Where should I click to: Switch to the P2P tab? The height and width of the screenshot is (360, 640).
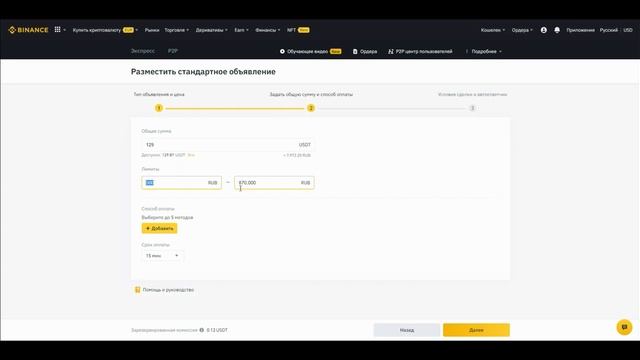(x=173, y=51)
